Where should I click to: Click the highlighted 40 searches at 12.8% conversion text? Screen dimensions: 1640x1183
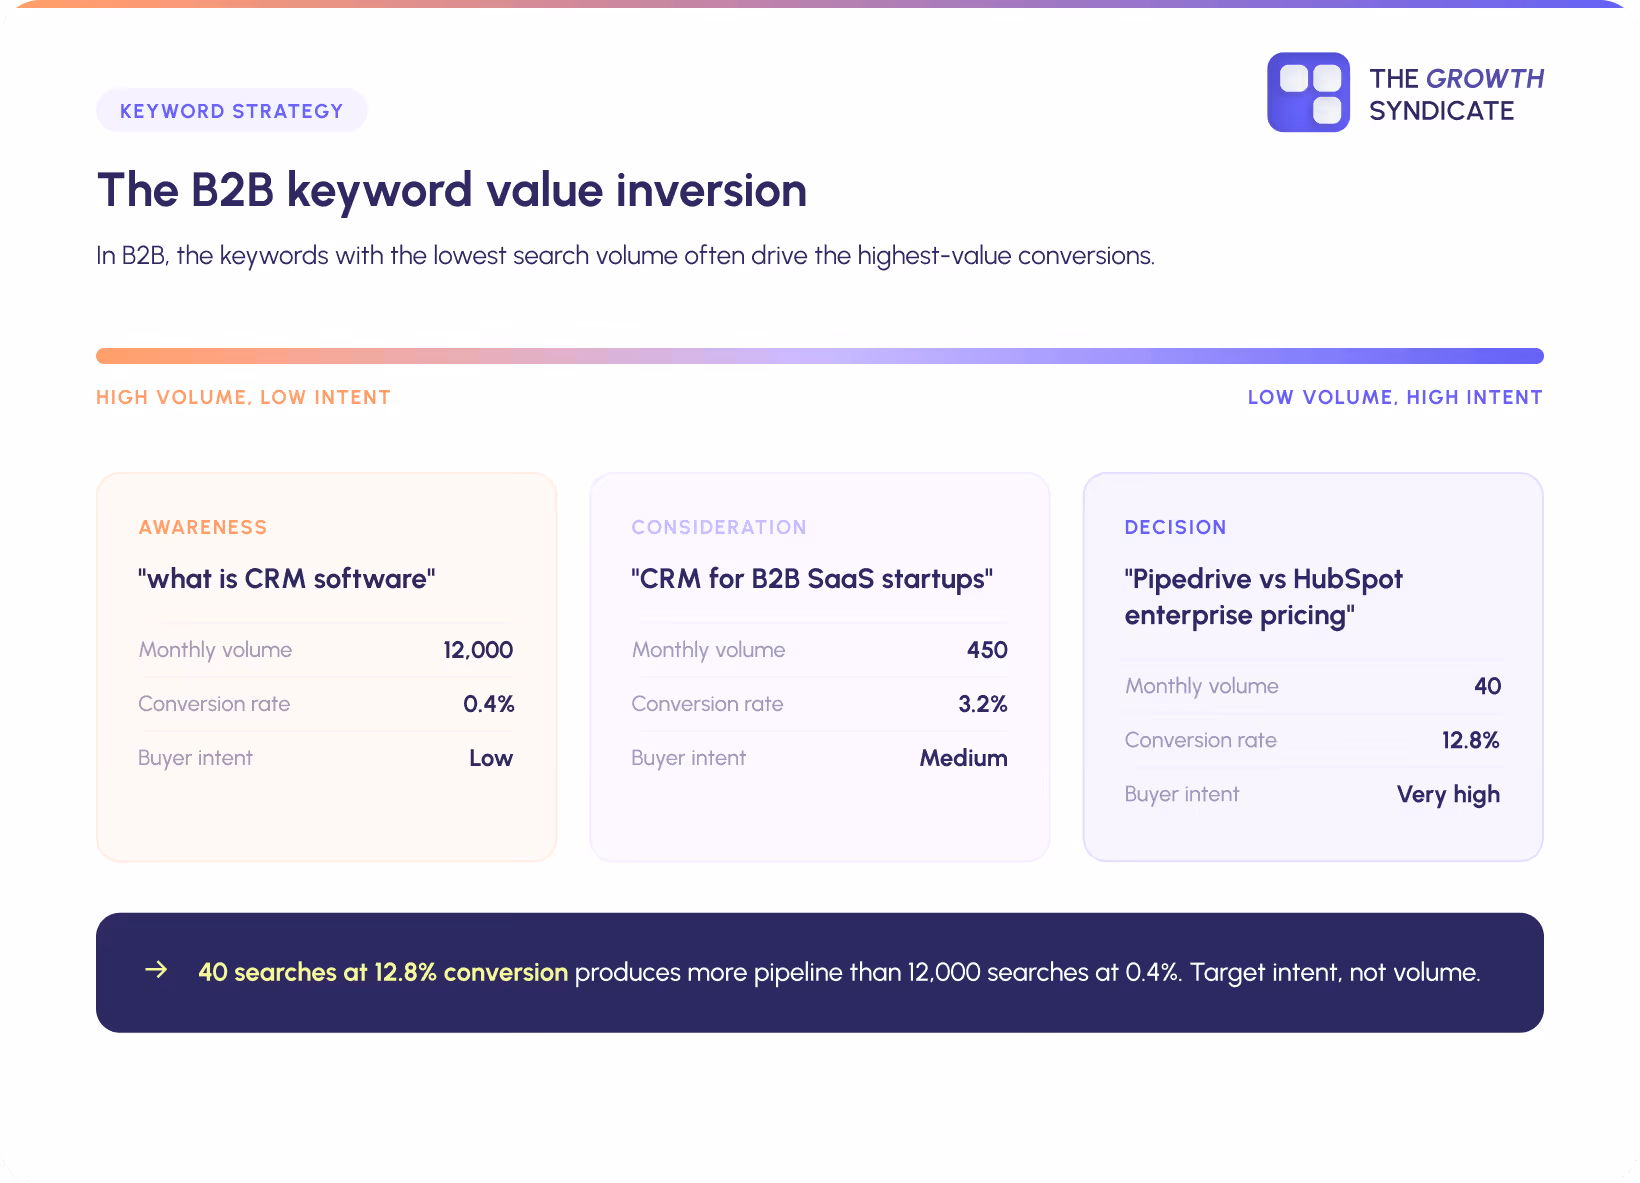click(x=383, y=972)
